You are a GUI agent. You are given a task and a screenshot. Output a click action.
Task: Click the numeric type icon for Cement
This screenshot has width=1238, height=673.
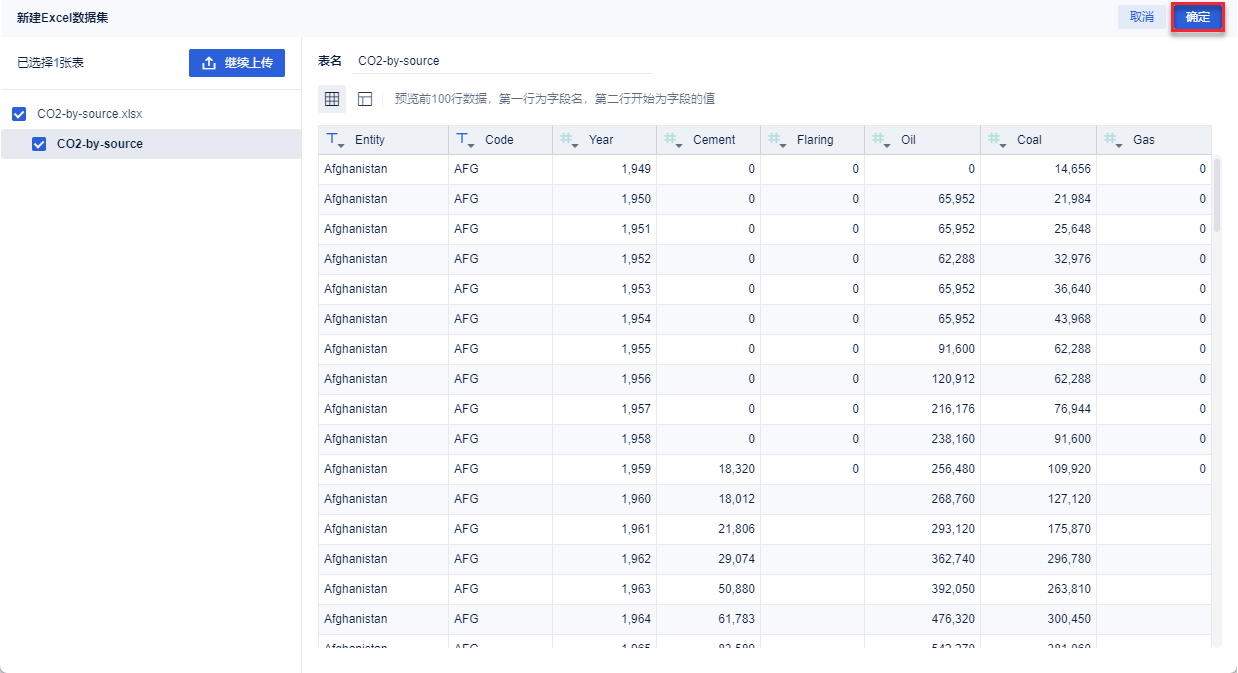point(673,140)
